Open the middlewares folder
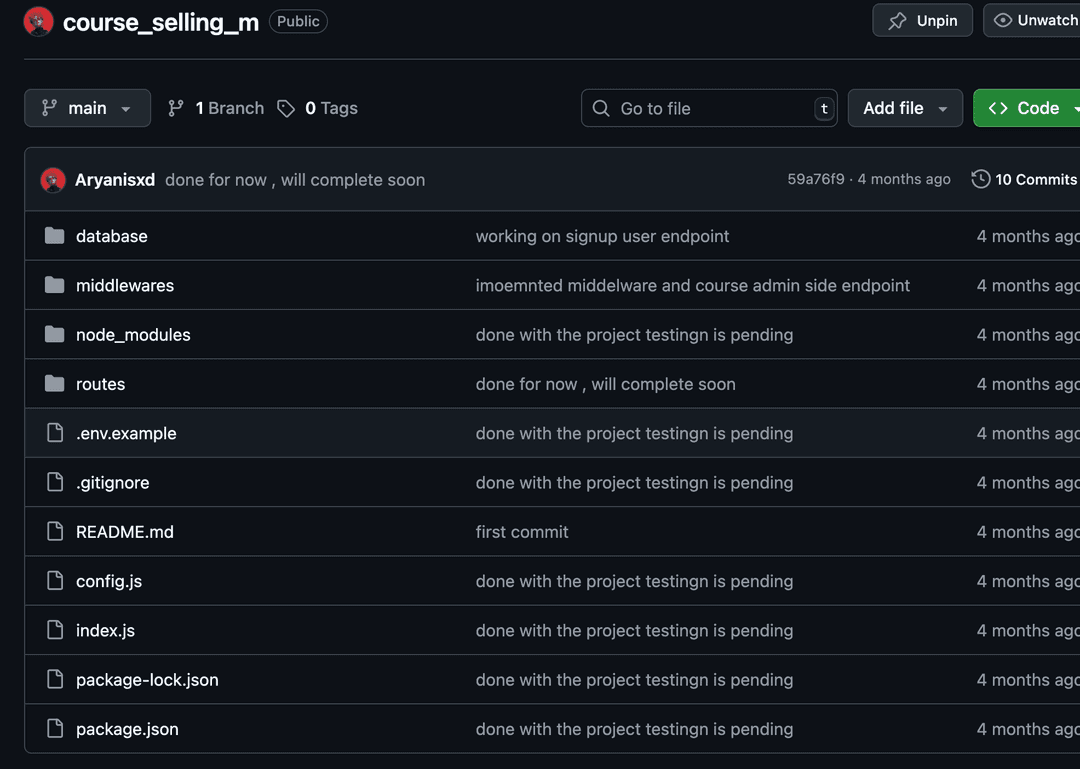 [125, 285]
